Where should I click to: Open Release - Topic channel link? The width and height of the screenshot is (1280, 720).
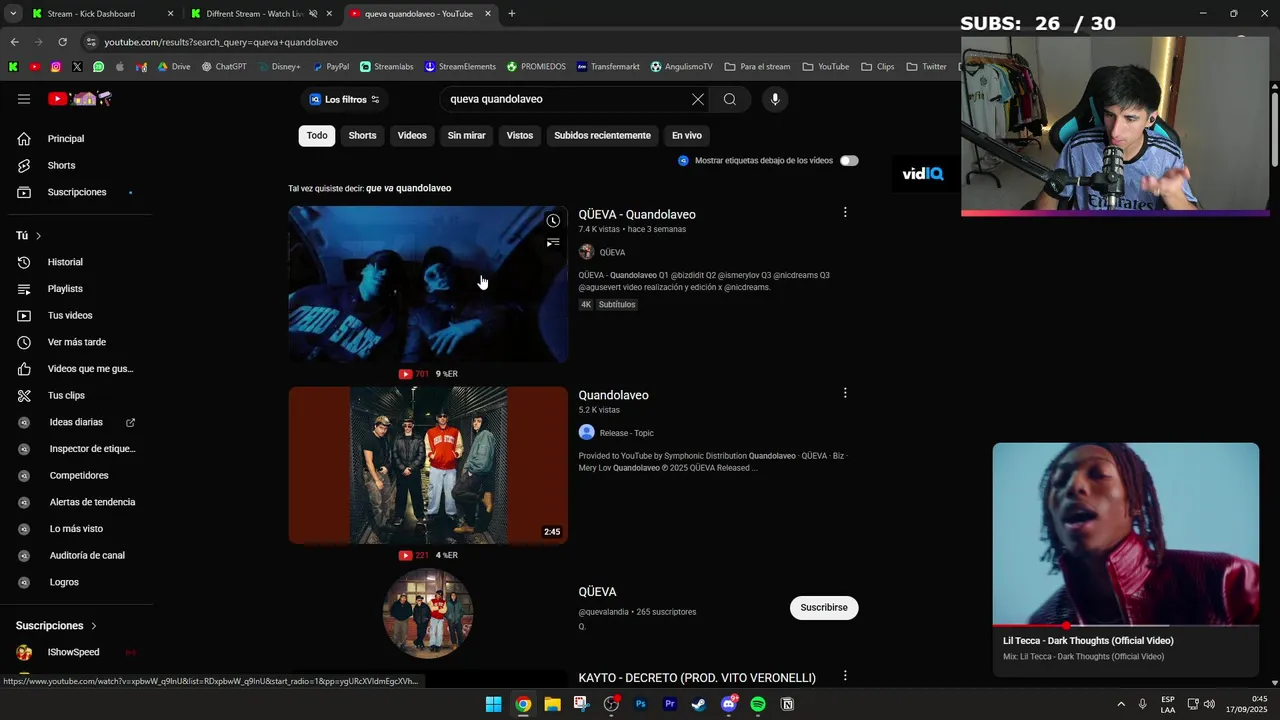[x=626, y=433]
